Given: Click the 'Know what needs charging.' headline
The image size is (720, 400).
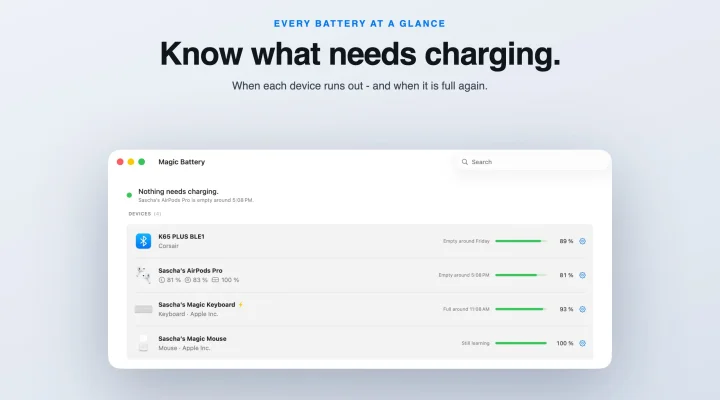Looking at the screenshot, I should click(360, 54).
